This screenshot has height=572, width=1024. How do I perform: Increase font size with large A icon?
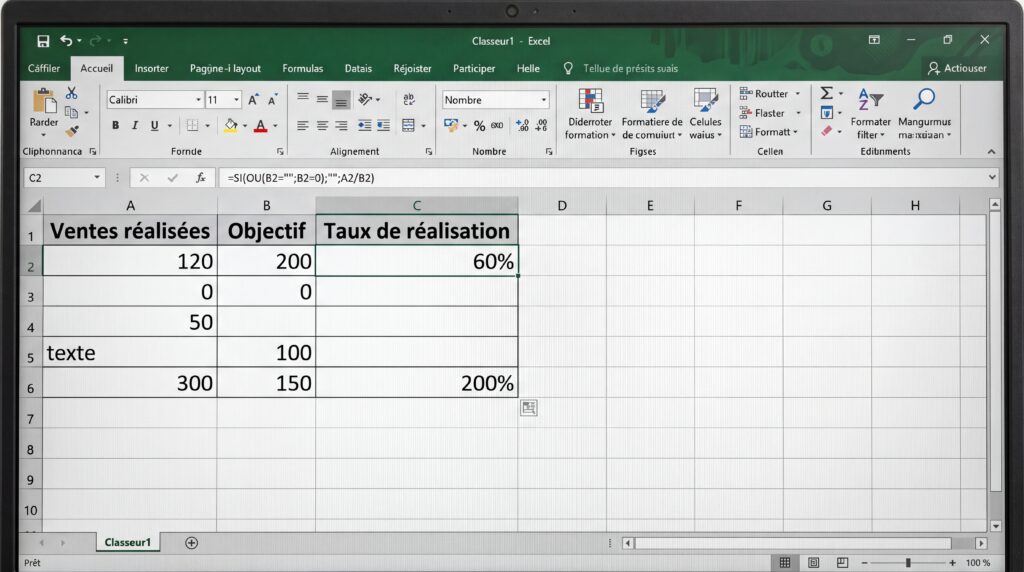(253, 100)
